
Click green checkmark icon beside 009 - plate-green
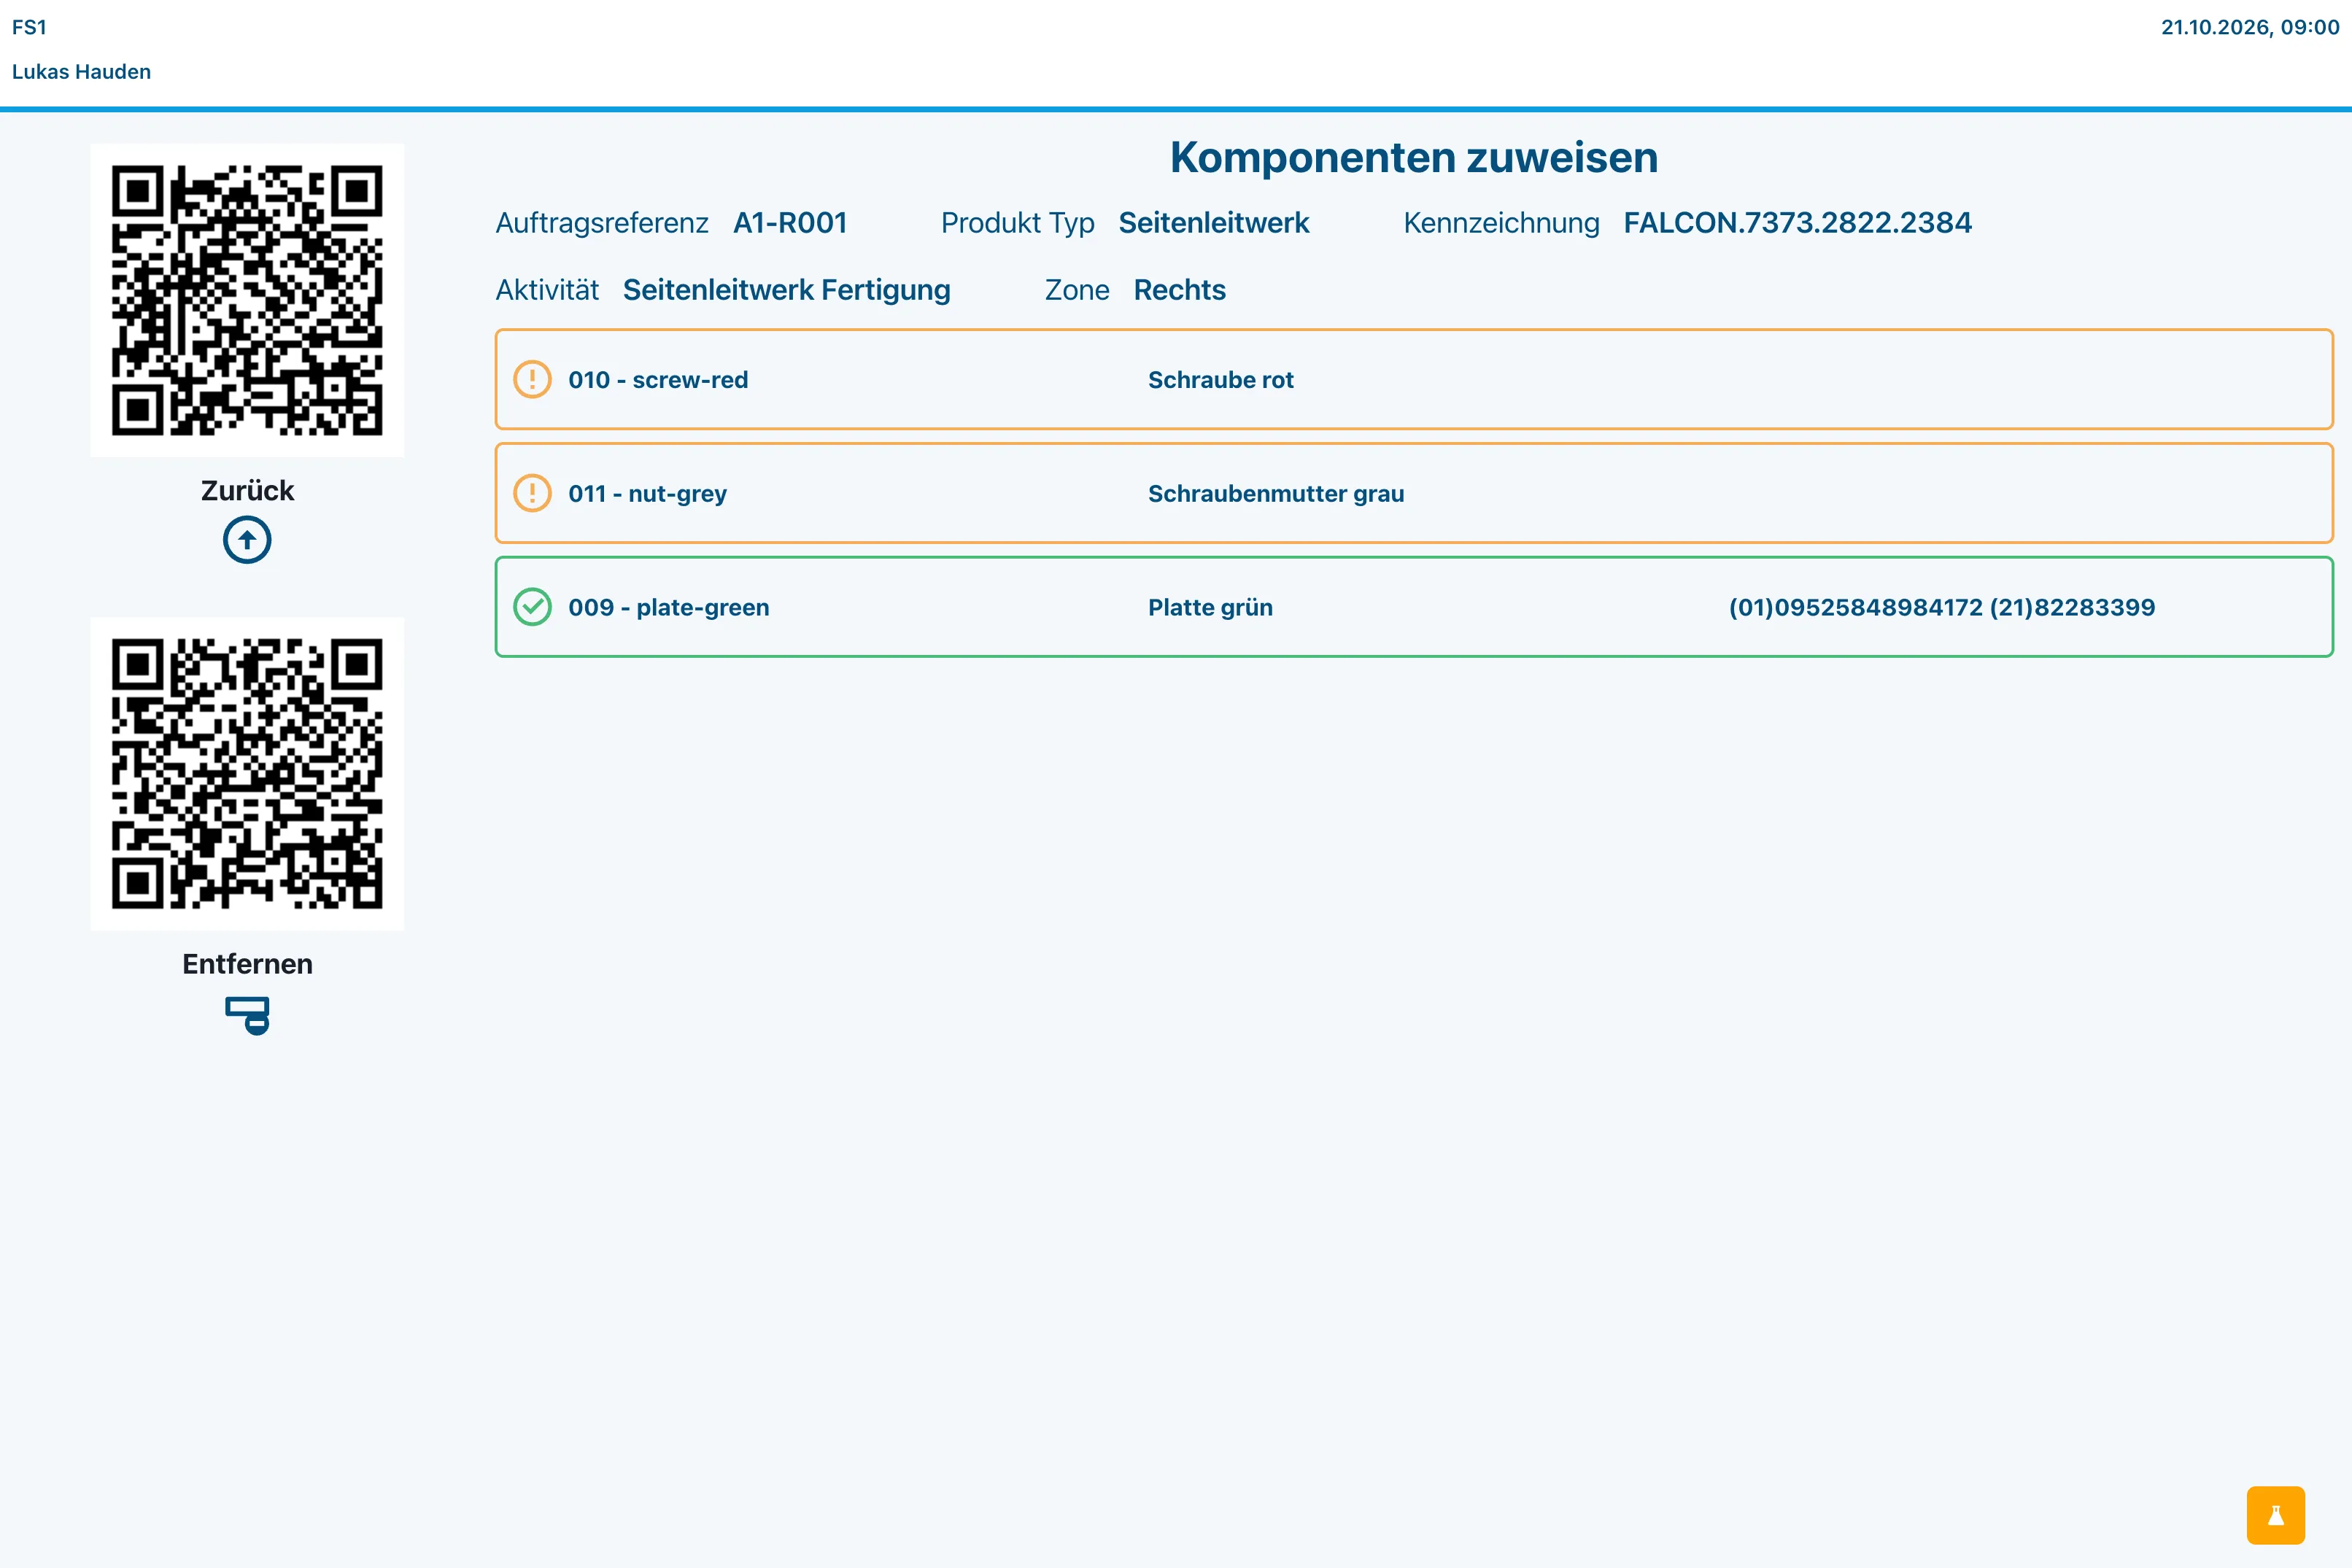[x=532, y=607]
